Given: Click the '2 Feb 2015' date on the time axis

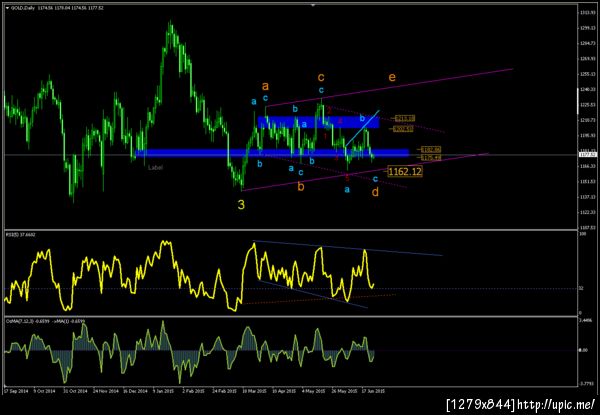Looking at the screenshot, I should pos(194,391).
